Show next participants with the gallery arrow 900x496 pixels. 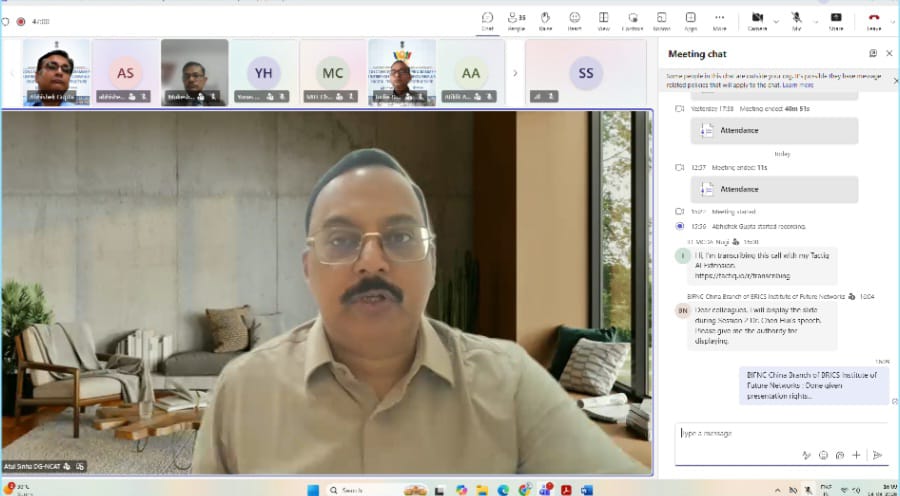coord(515,73)
